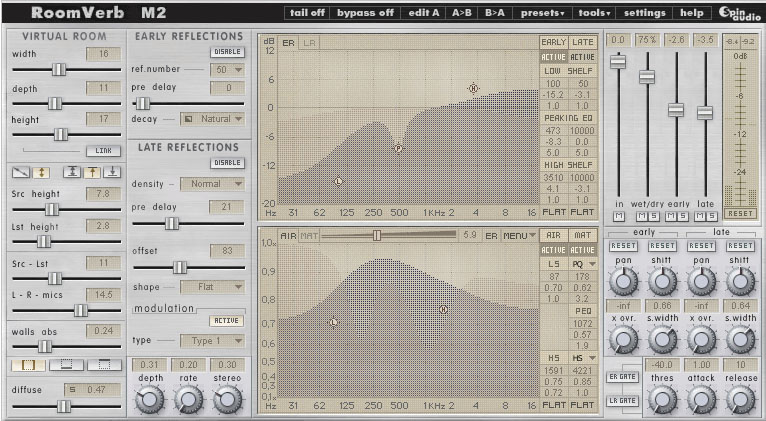Mute the late channel with M button

point(701,216)
